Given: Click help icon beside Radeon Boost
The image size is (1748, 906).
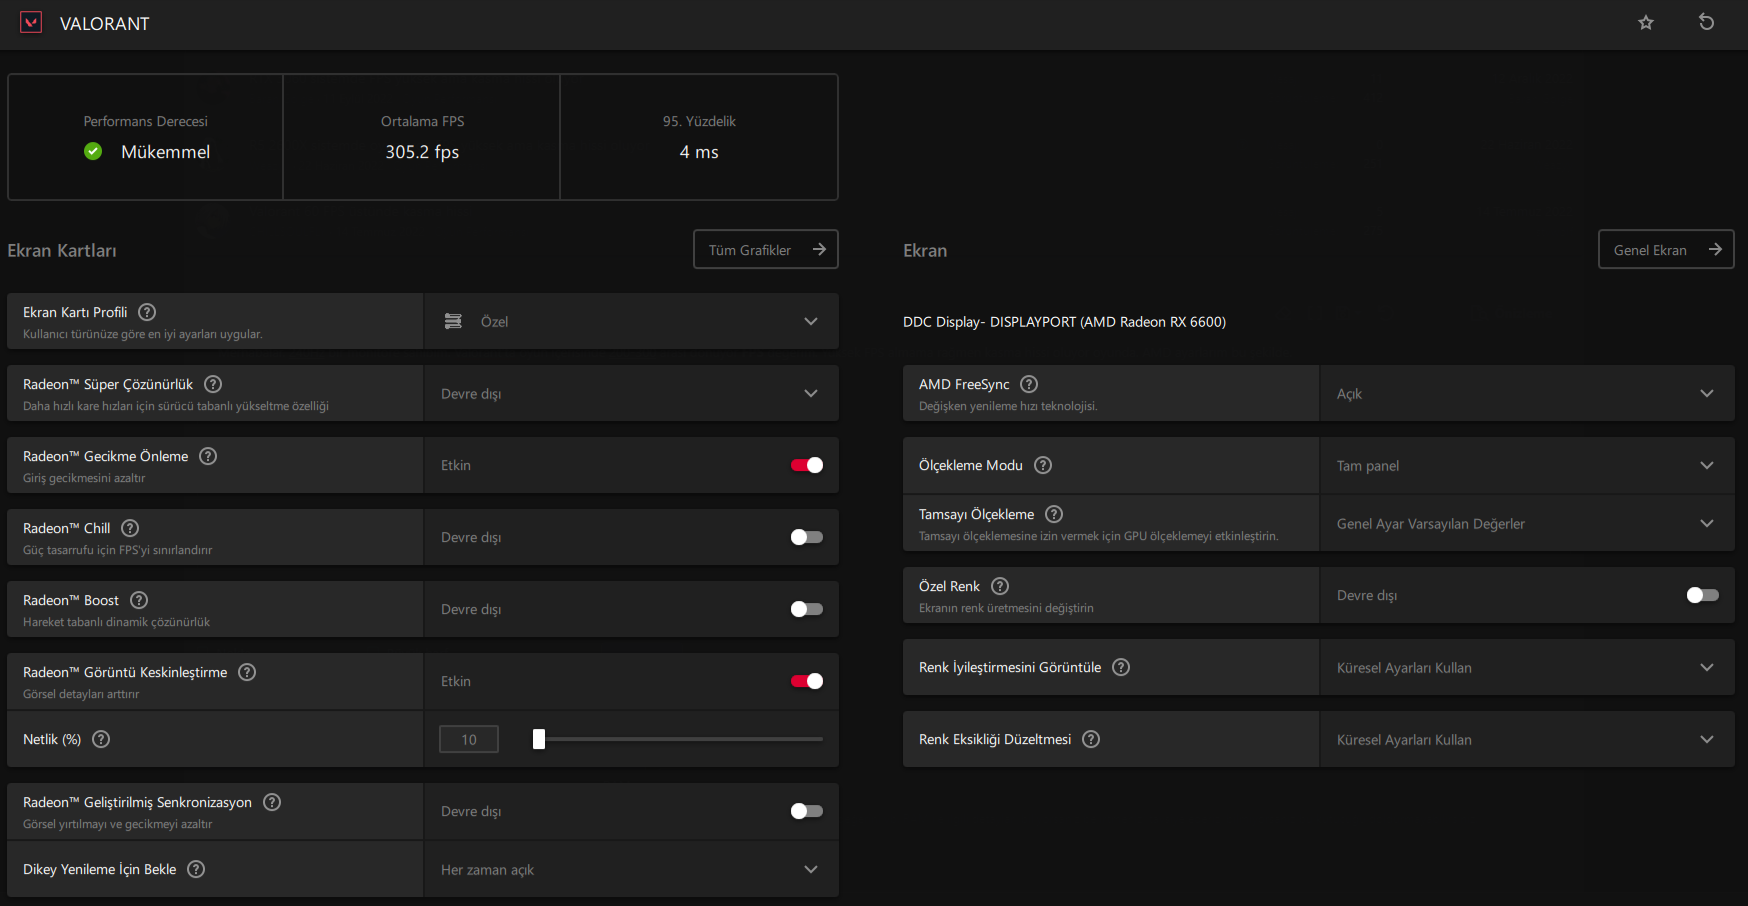Looking at the screenshot, I should (x=139, y=600).
